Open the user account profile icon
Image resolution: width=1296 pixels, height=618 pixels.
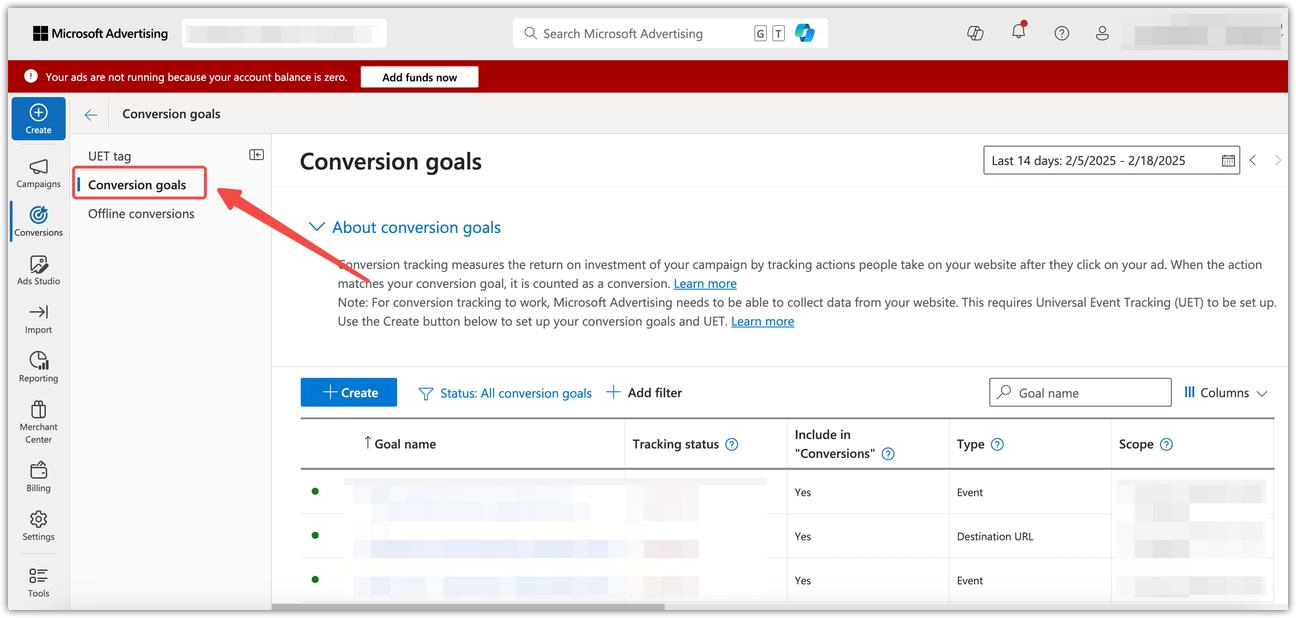click(1102, 33)
